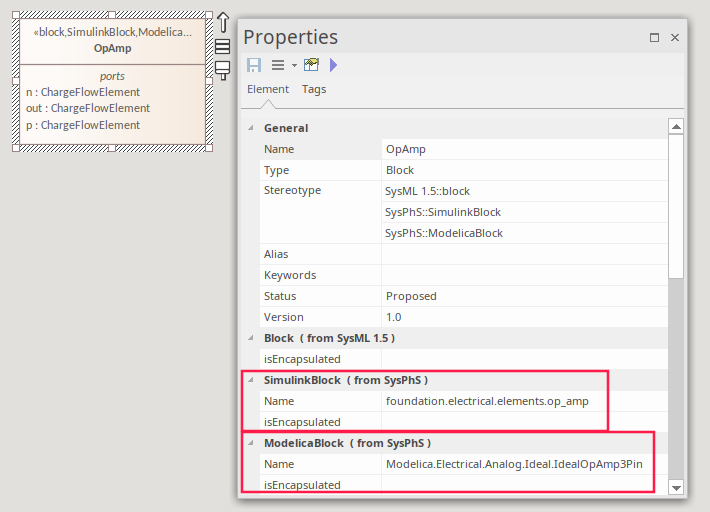Collapse the ModelicaBlock (from SysPhS) section
The image size is (710, 512).
click(250, 443)
